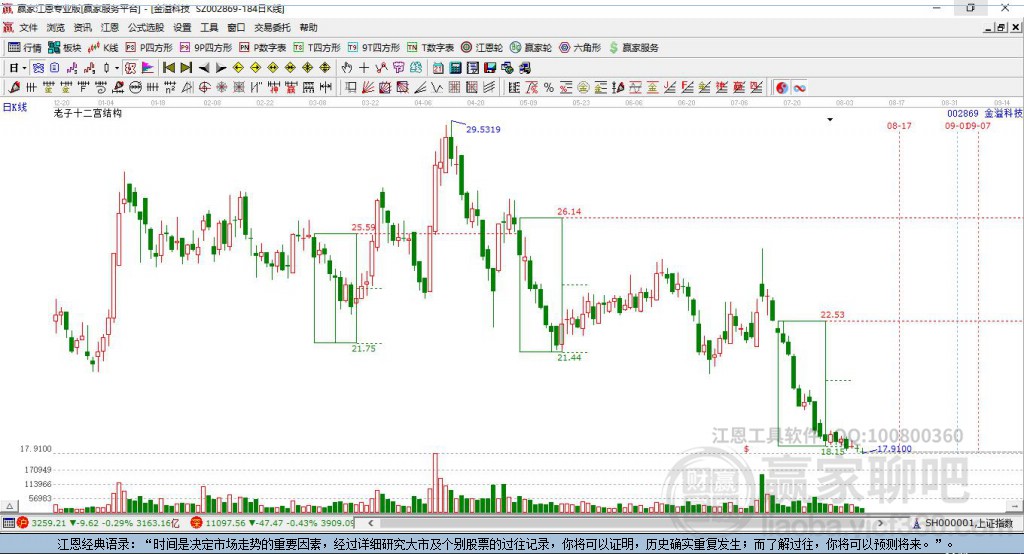Select the Gann fan lines tool
This screenshot has width=1024, height=554.
tap(368, 88)
